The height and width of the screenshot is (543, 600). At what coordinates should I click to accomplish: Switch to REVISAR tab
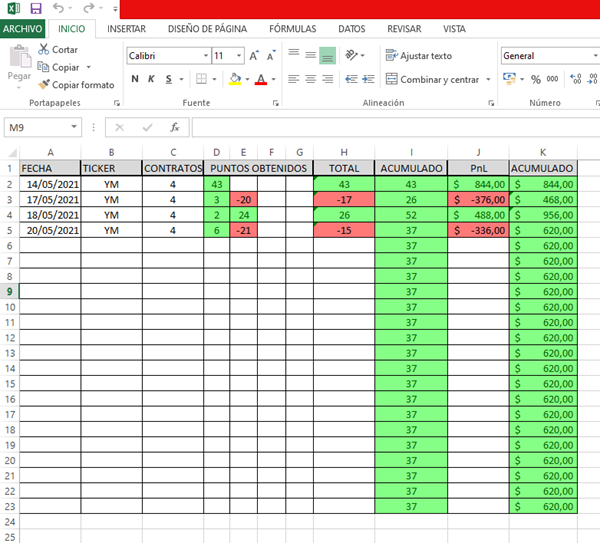(404, 29)
